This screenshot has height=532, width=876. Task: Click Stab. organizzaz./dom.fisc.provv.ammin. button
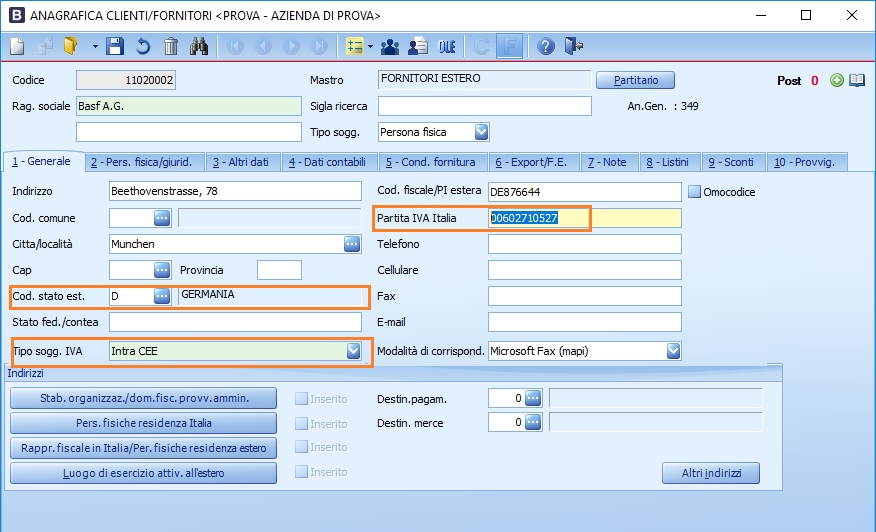pos(144,398)
